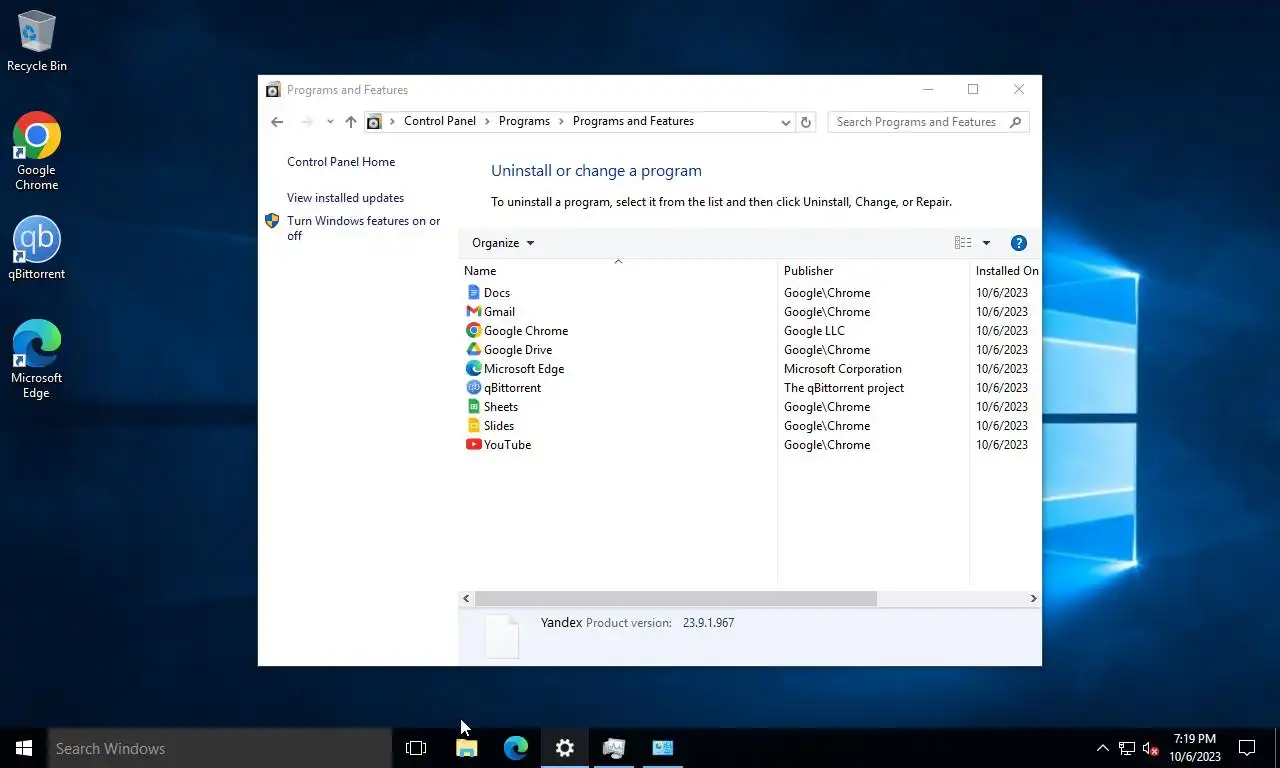This screenshot has height=768, width=1280.
Task: Open the recent locations dropdown arrow
Action: click(x=330, y=122)
